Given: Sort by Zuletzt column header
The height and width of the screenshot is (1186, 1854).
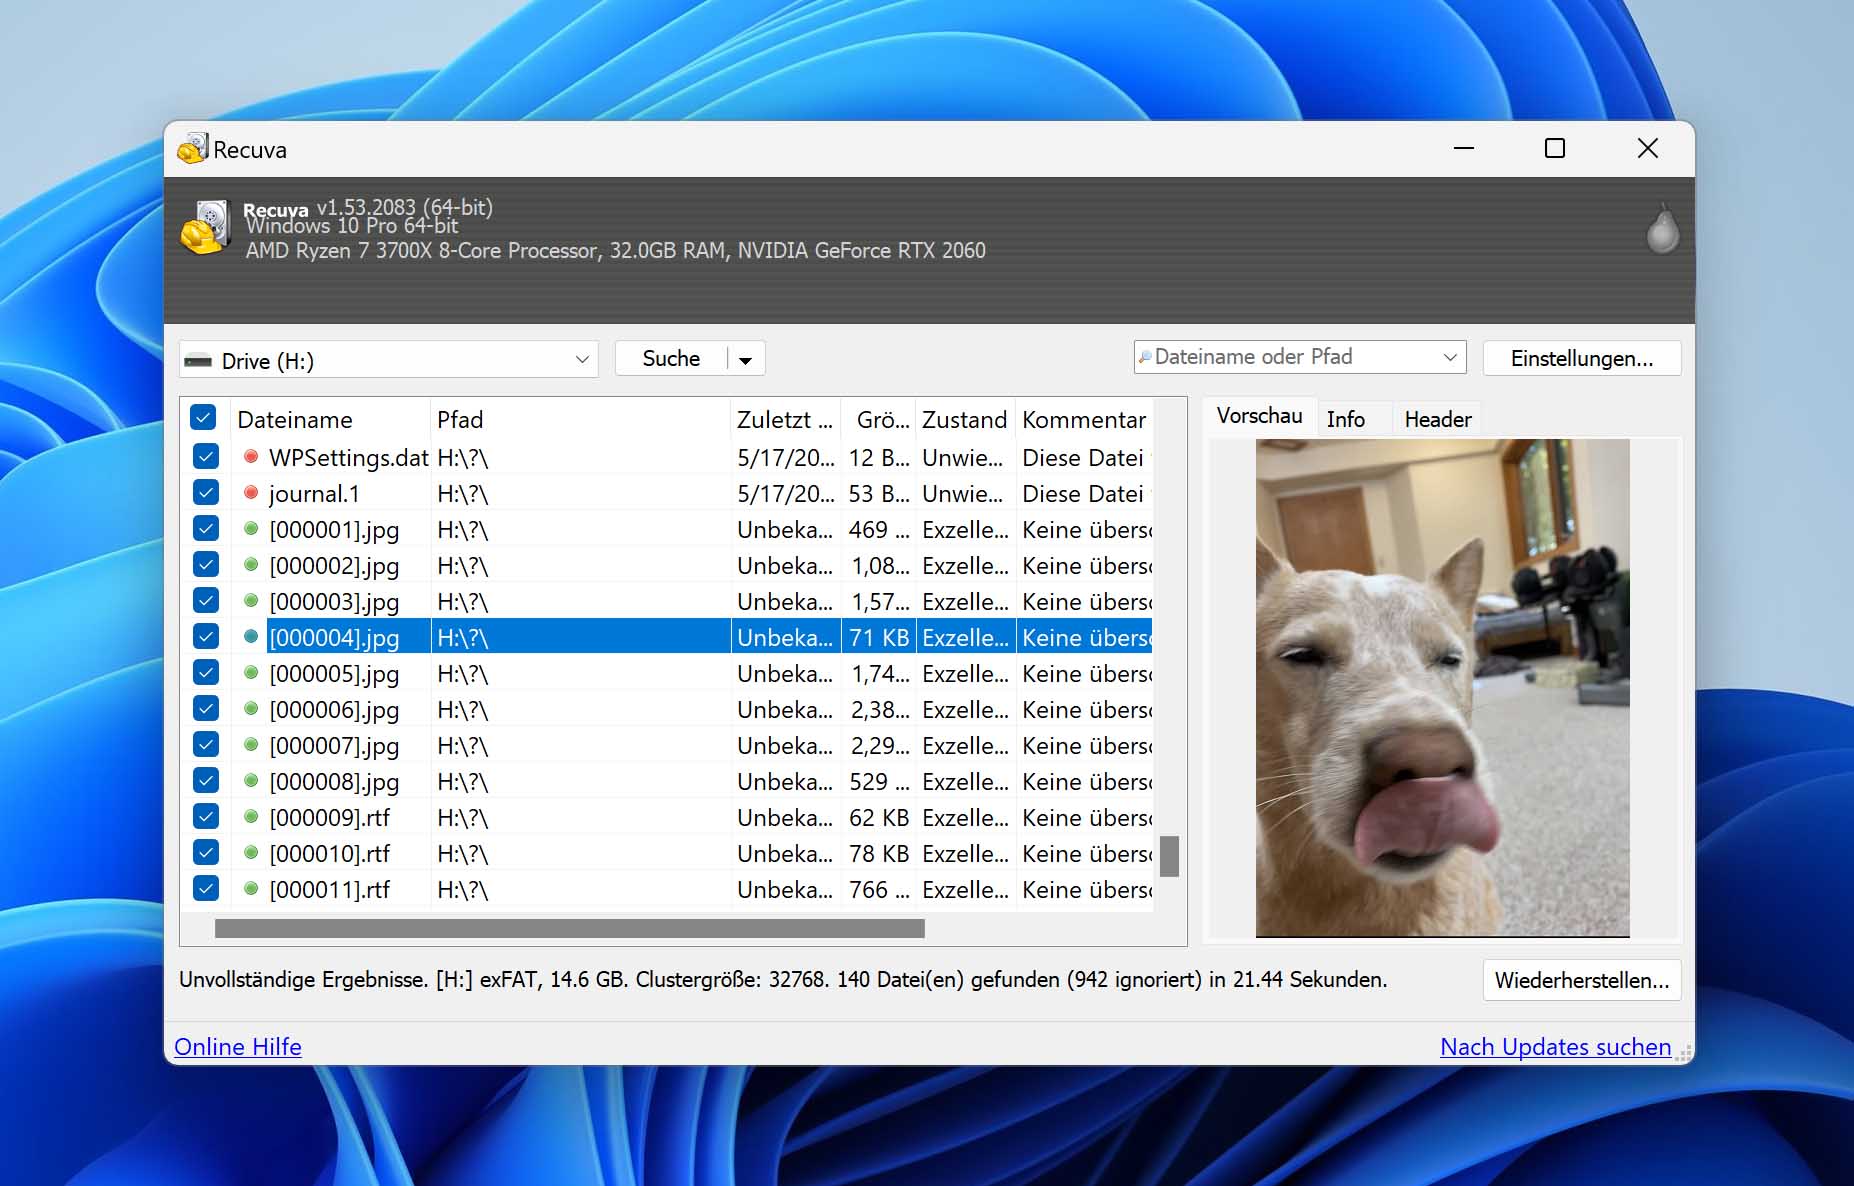Looking at the screenshot, I should tap(785, 420).
